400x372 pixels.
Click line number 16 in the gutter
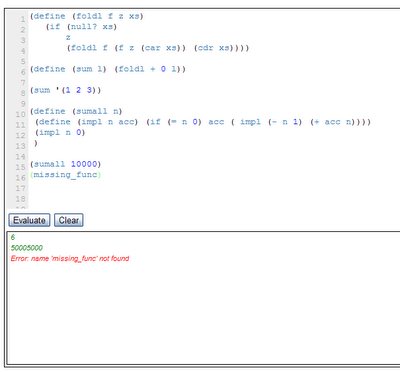pos(21,178)
